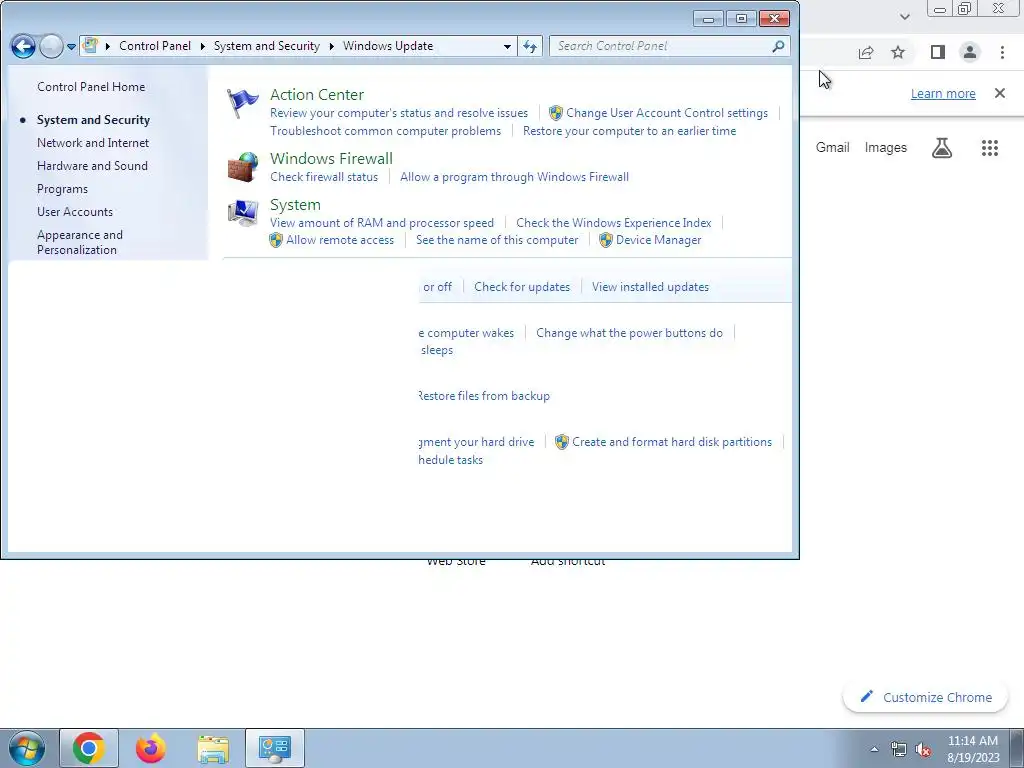Click the shield icon by Change User Account Control
The image size is (1024, 768).
(556, 113)
